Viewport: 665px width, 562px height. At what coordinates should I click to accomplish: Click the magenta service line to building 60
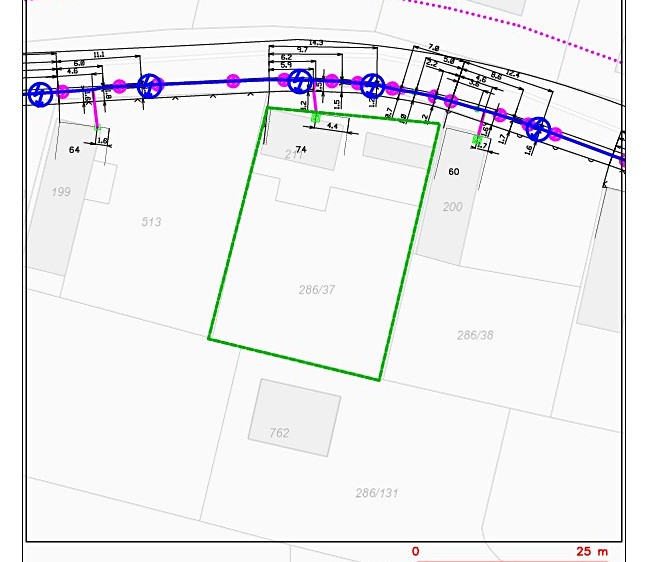point(481,123)
